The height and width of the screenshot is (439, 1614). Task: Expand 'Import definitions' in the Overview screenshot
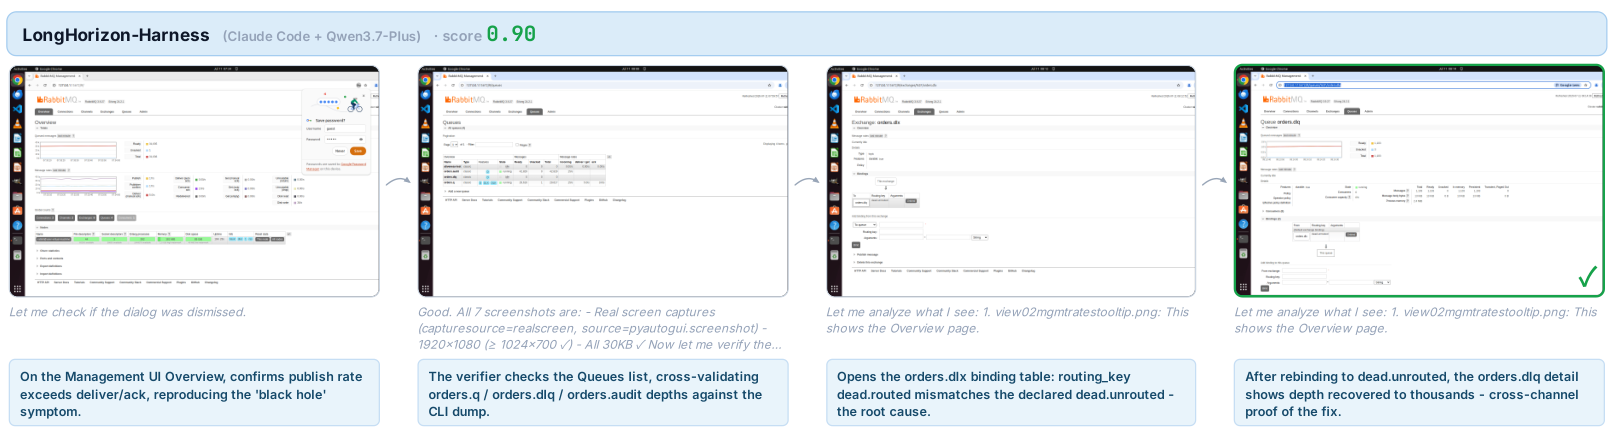[x=51, y=274]
